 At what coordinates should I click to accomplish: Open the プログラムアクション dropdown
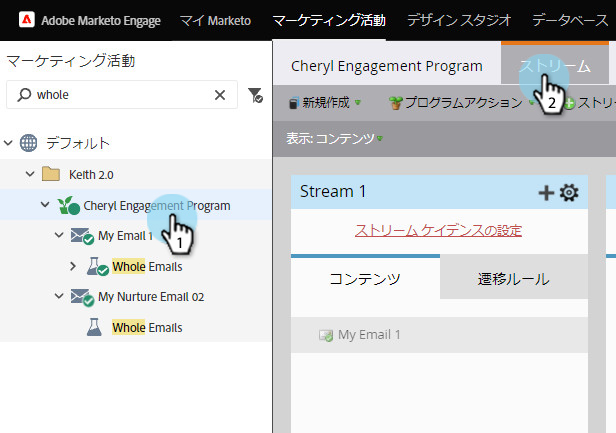click(462, 103)
